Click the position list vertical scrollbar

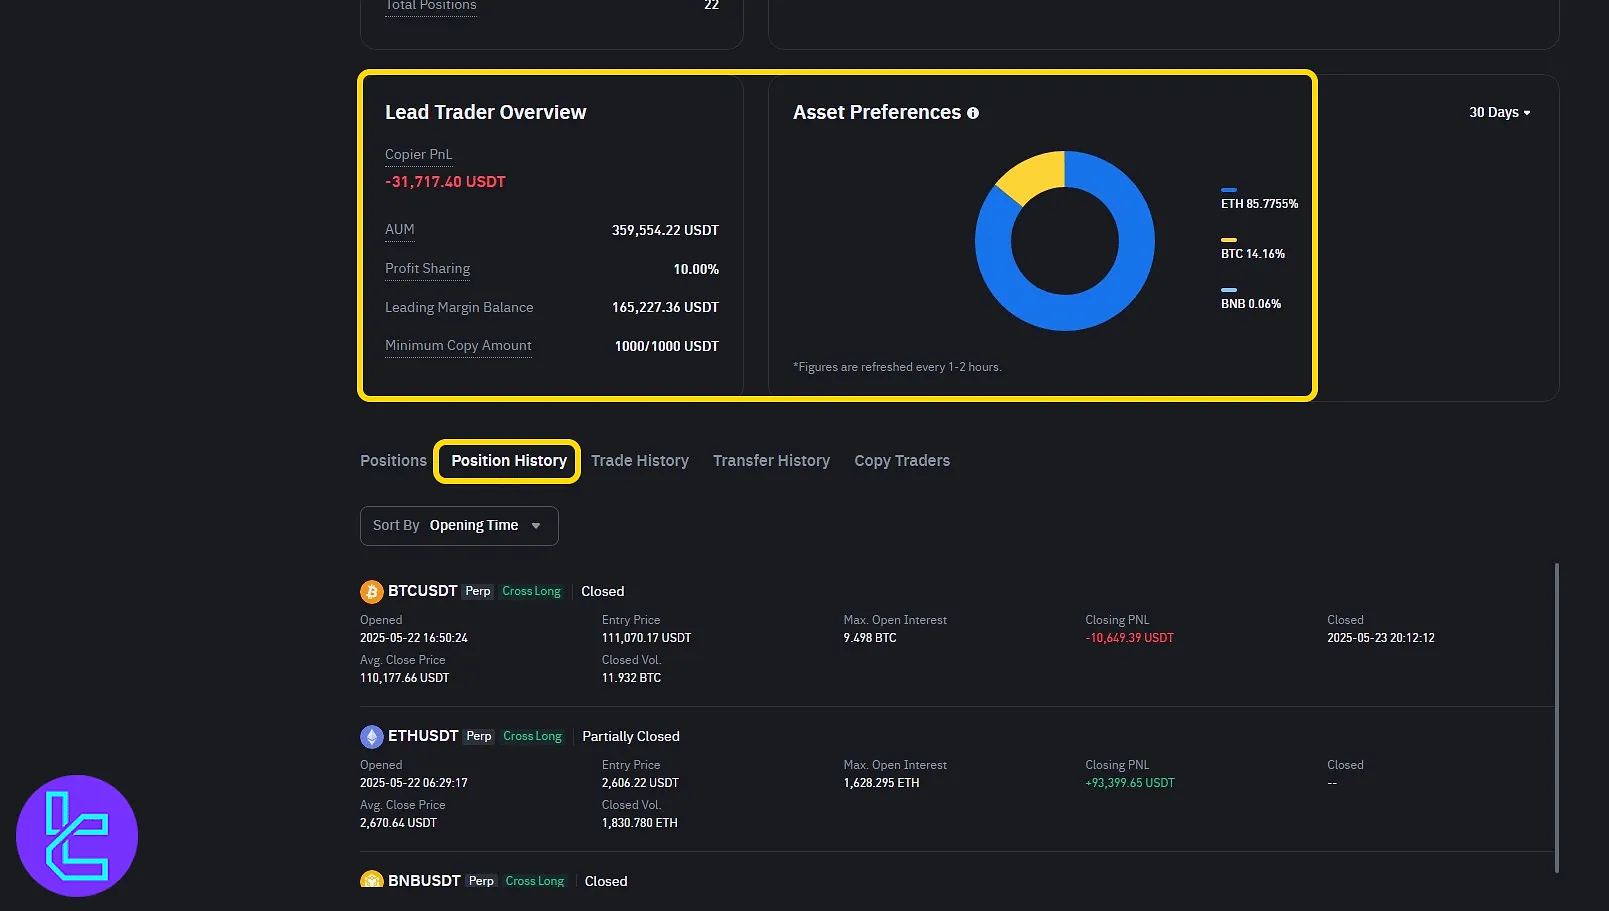pyautogui.click(x=1556, y=717)
